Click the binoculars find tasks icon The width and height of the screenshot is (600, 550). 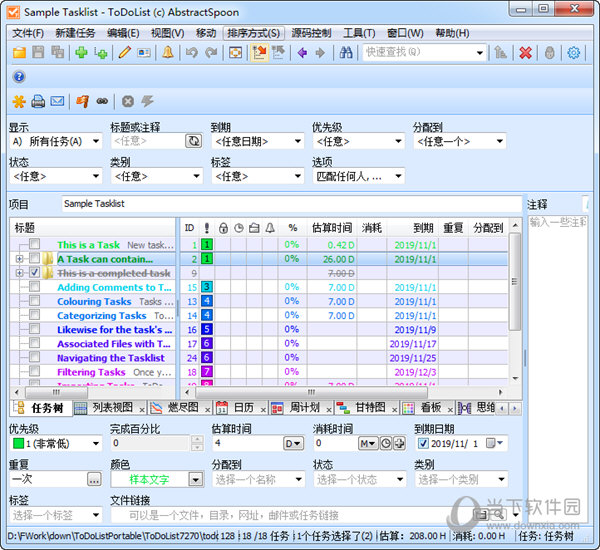pyautogui.click(x=345, y=53)
